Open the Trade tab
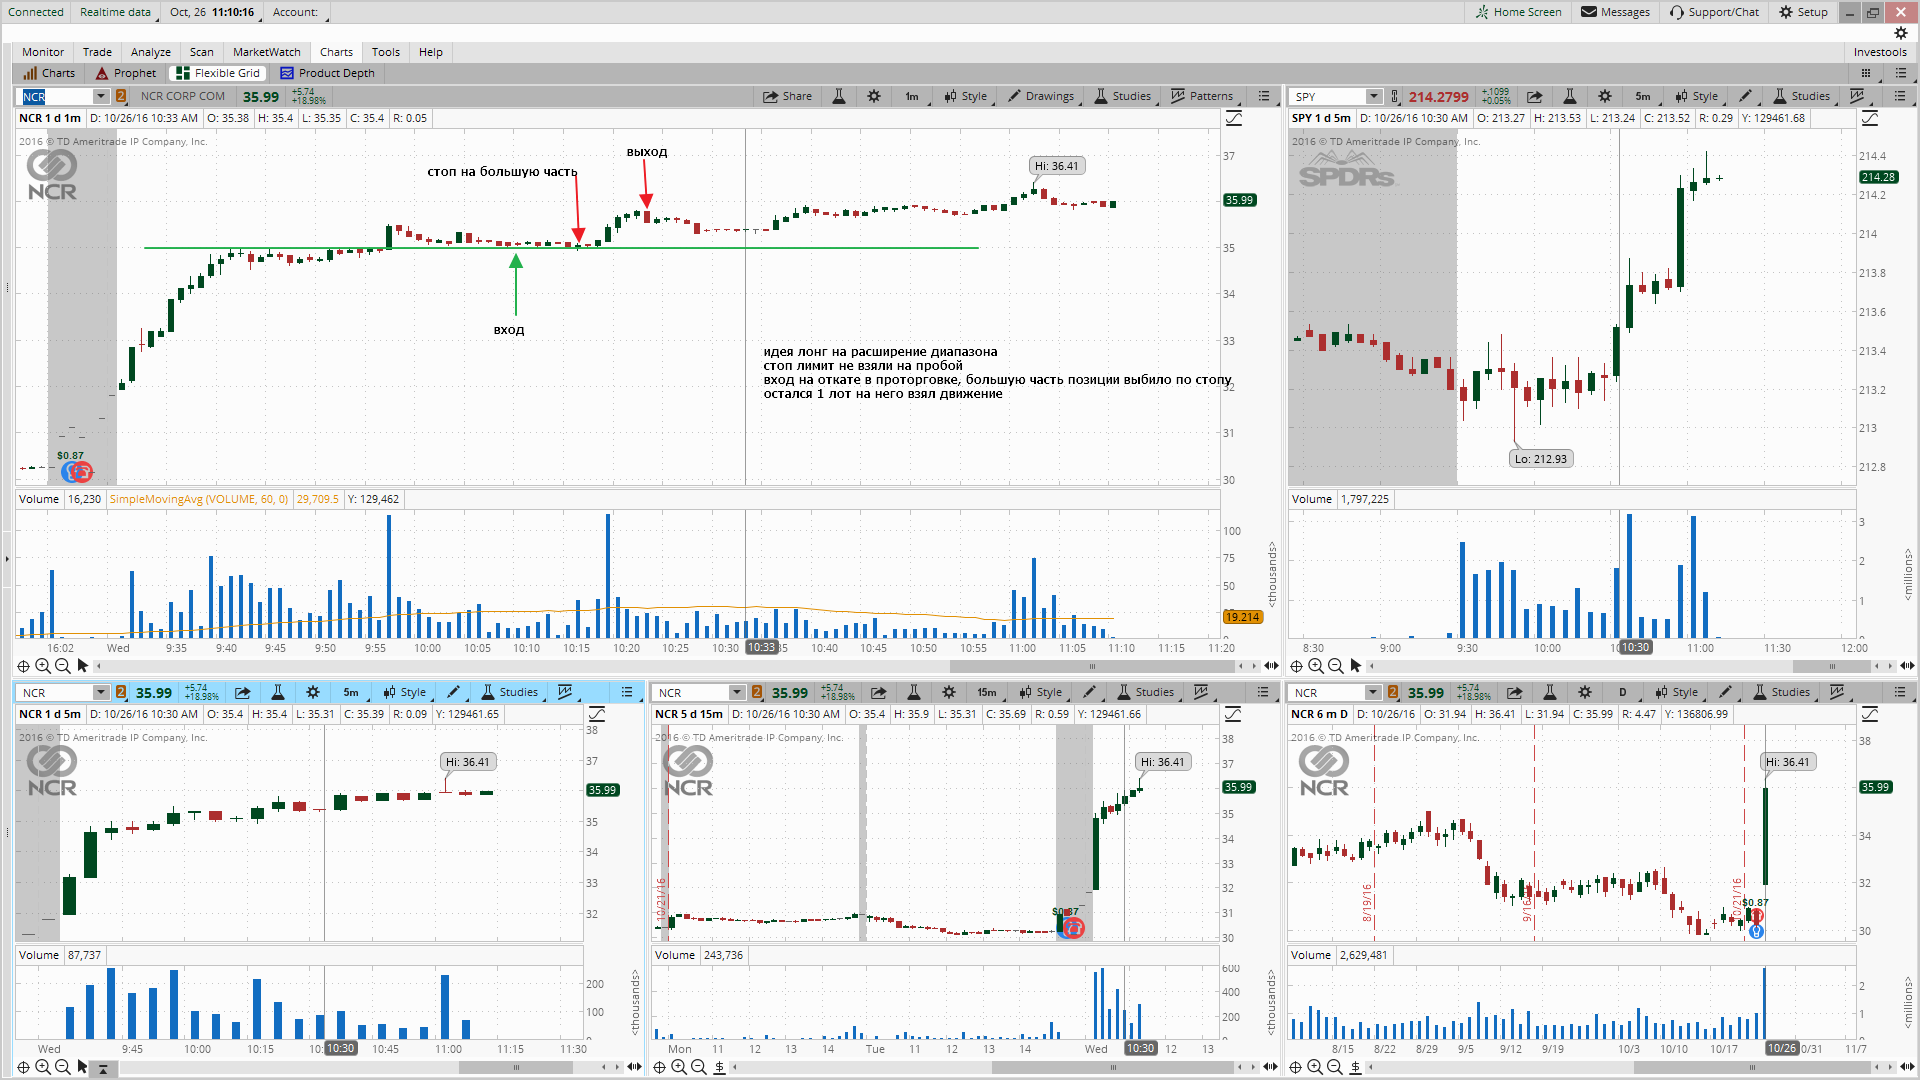The width and height of the screenshot is (1920, 1080). [97, 52]
